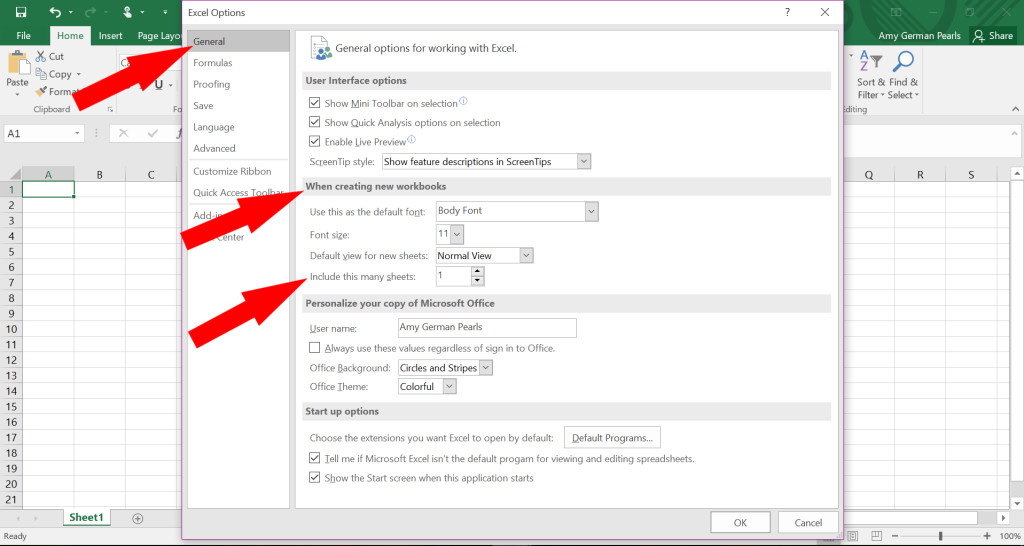Open the Font size dropdown
Image resolution: width=1024 pixels, height=546 pixels.
[456, 234]
